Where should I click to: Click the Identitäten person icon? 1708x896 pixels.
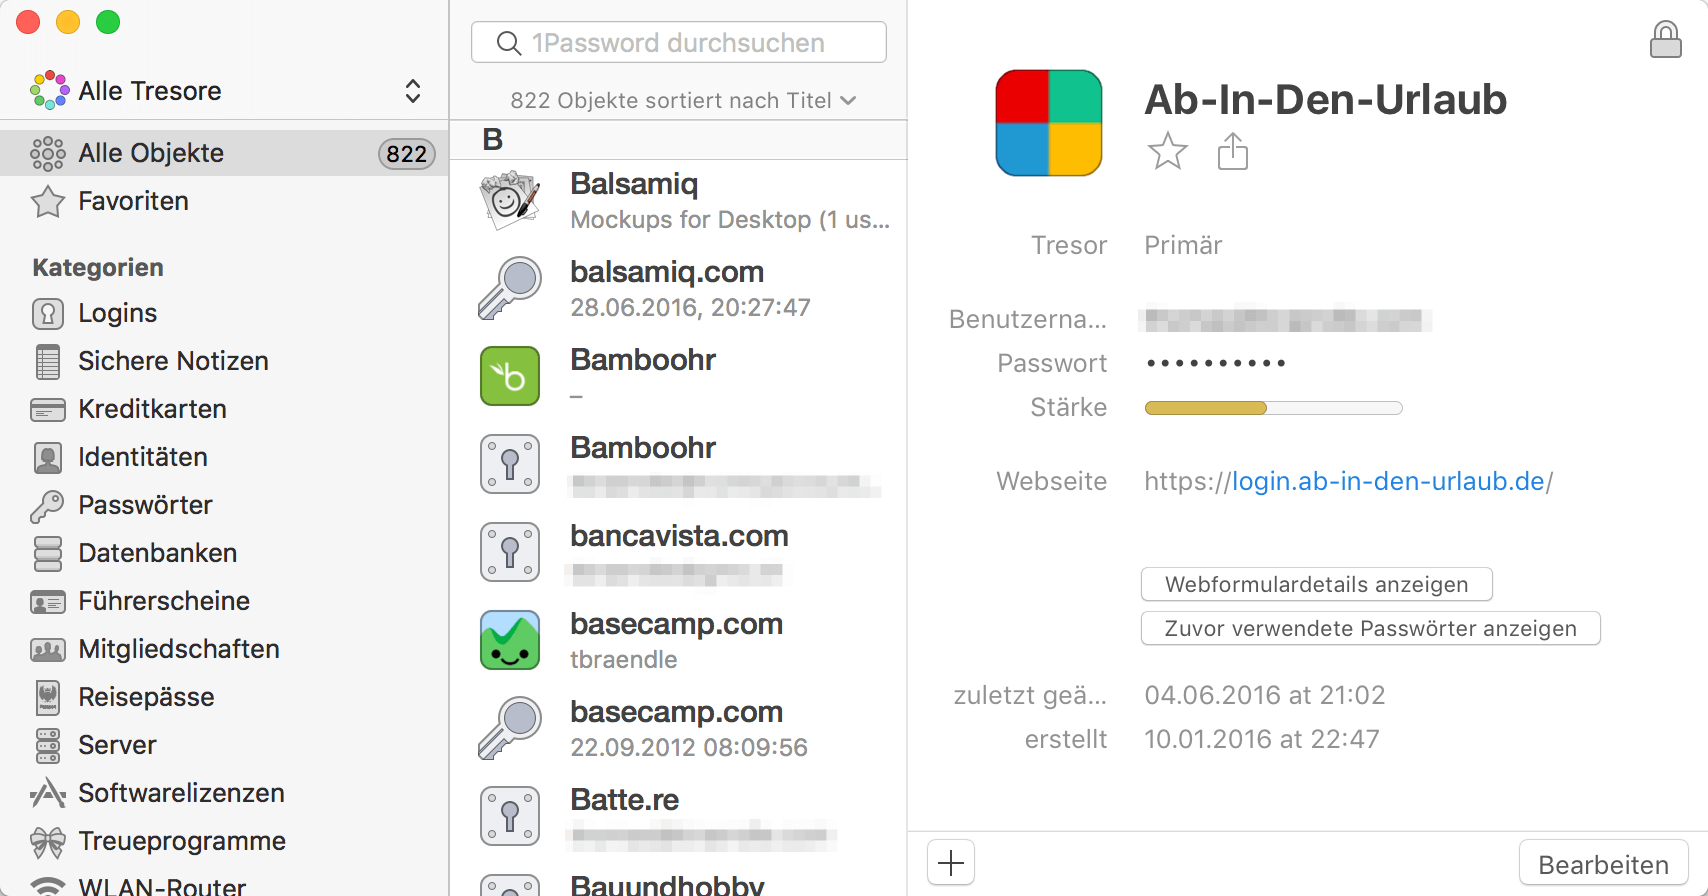48,457
